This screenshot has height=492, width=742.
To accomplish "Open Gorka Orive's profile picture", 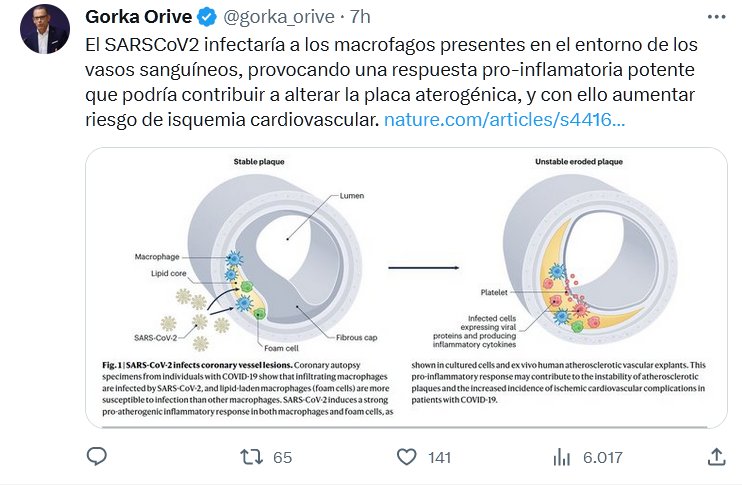I will tap(44, 28).
